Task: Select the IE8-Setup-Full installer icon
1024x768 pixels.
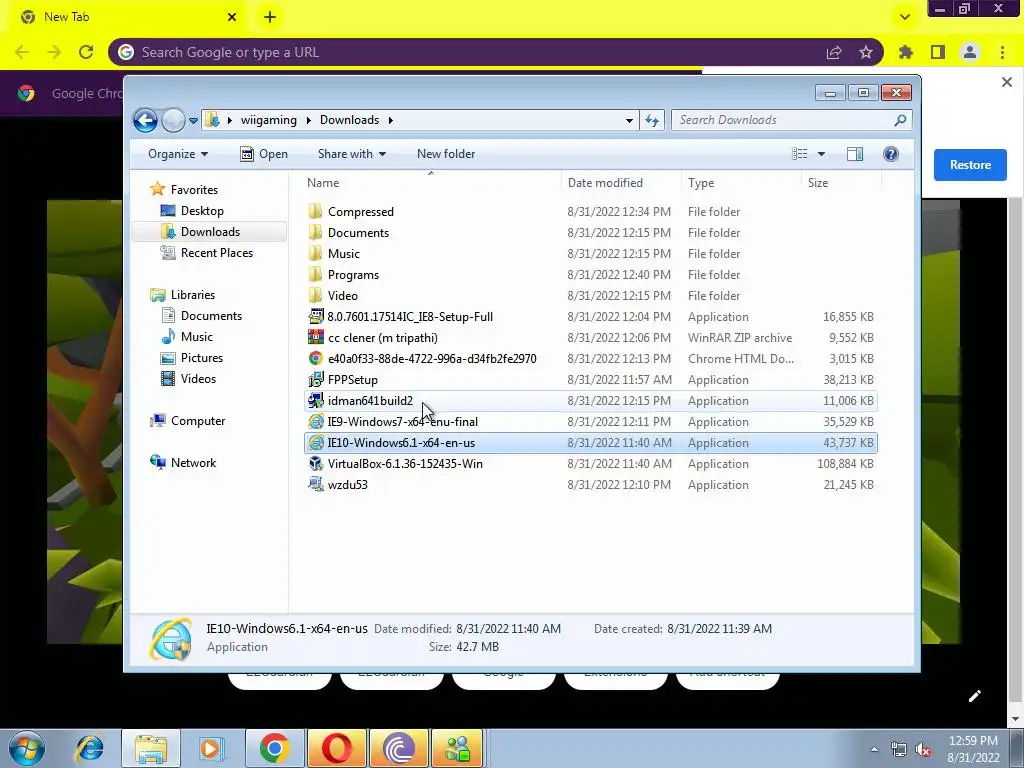Action: click(x=316, y=317)
